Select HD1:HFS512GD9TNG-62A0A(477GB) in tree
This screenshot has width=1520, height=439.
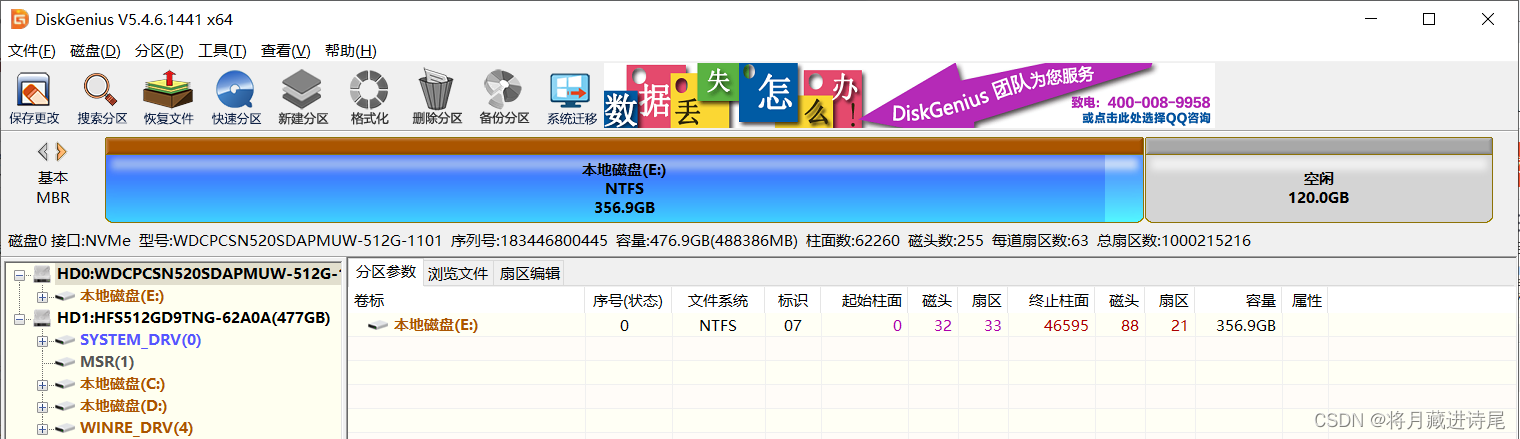(x=194, y=318)
